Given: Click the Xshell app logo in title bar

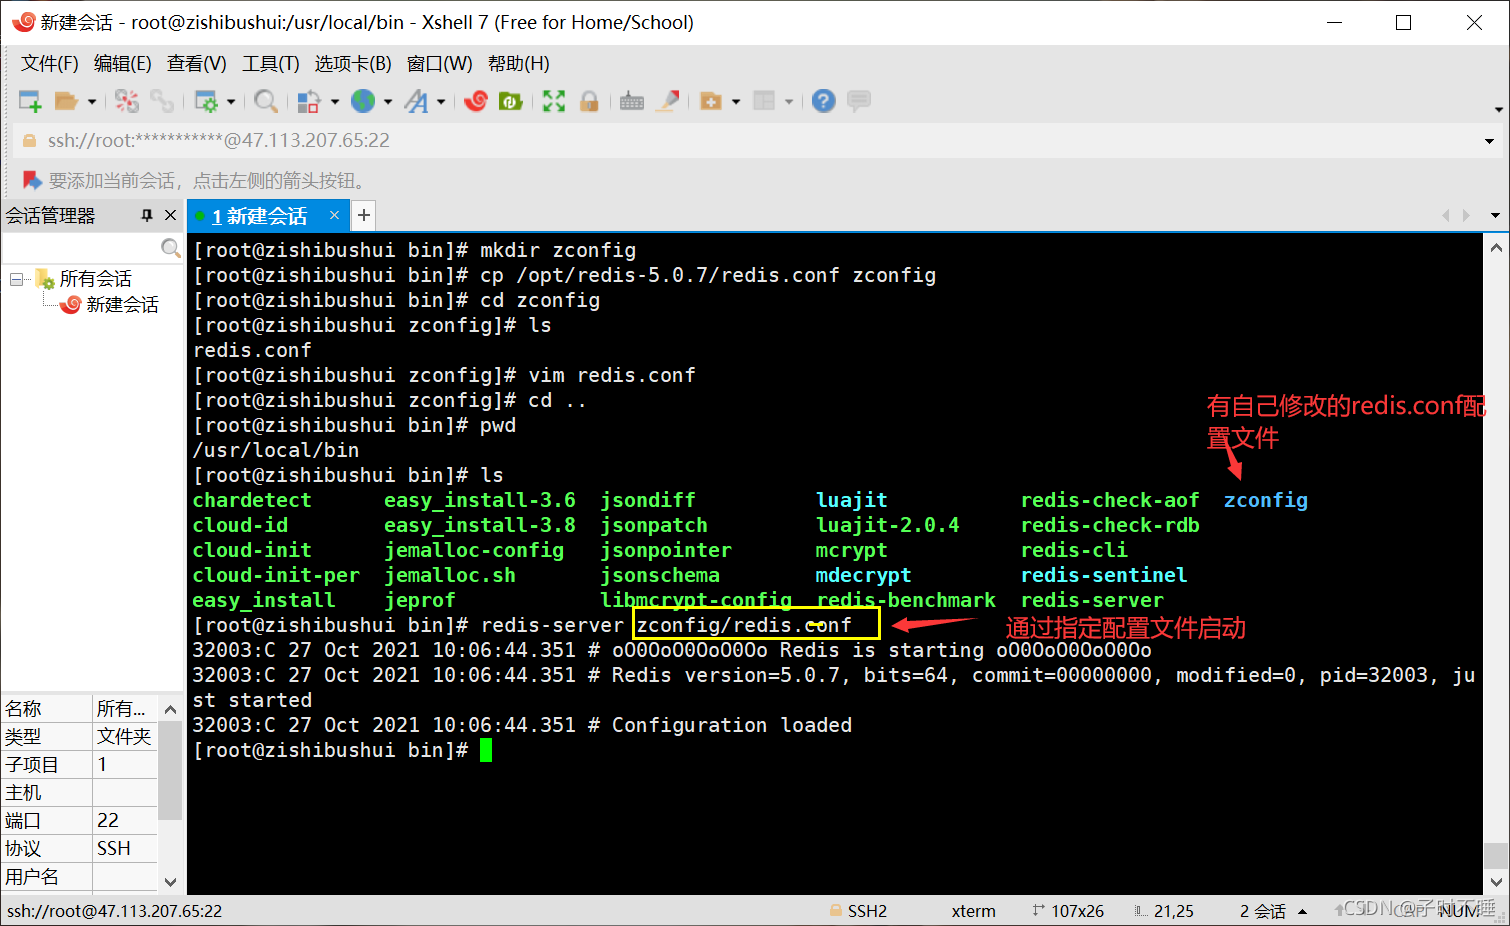Looking at the screenshot, I should 23,22.
